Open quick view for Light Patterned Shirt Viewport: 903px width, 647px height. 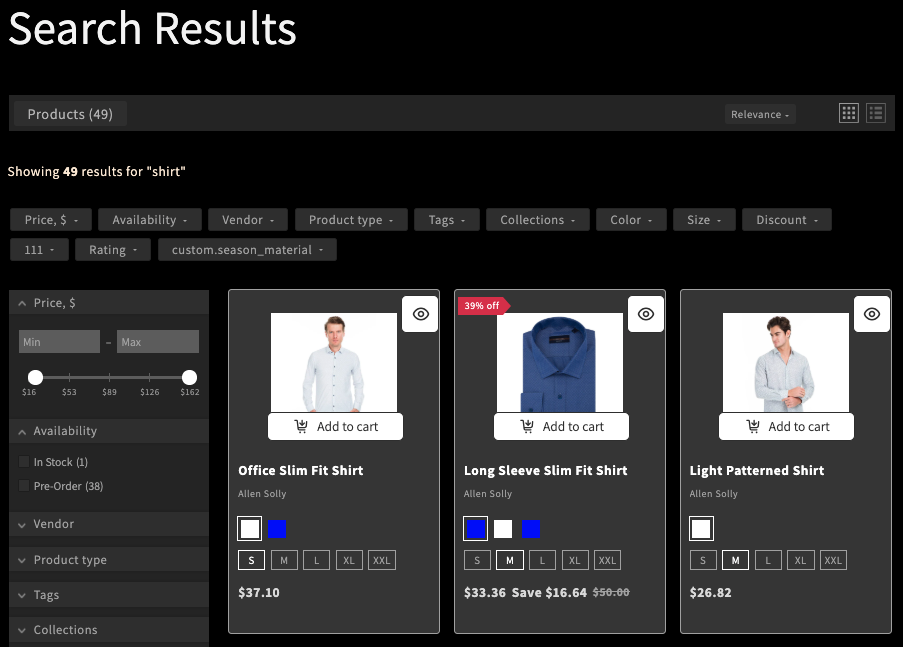pos(872,314)
